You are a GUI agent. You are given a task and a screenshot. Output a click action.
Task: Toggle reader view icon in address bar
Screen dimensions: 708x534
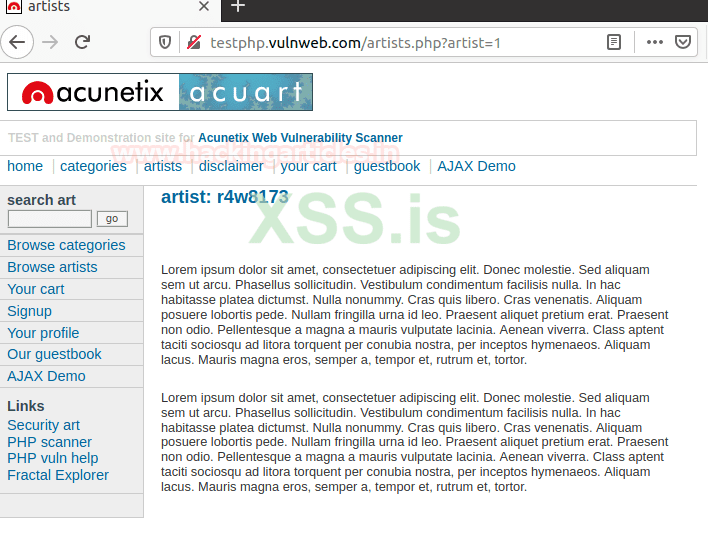614,42
